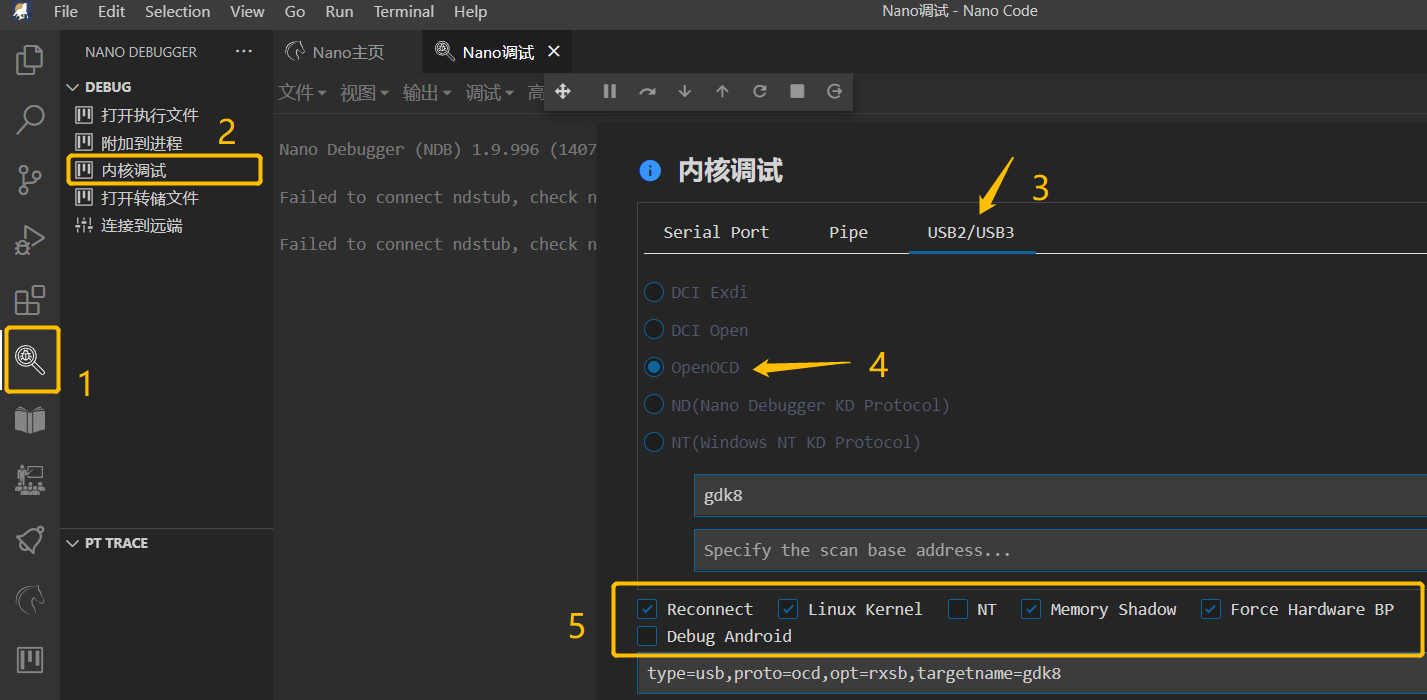Image resolution: width=1427 pixels, height=700 pixels.
Task: Open the Edit menu
Action: point(111,12)
